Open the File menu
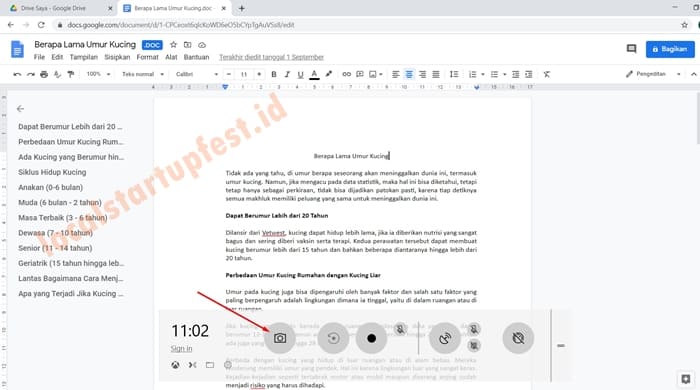 [39, 57]
